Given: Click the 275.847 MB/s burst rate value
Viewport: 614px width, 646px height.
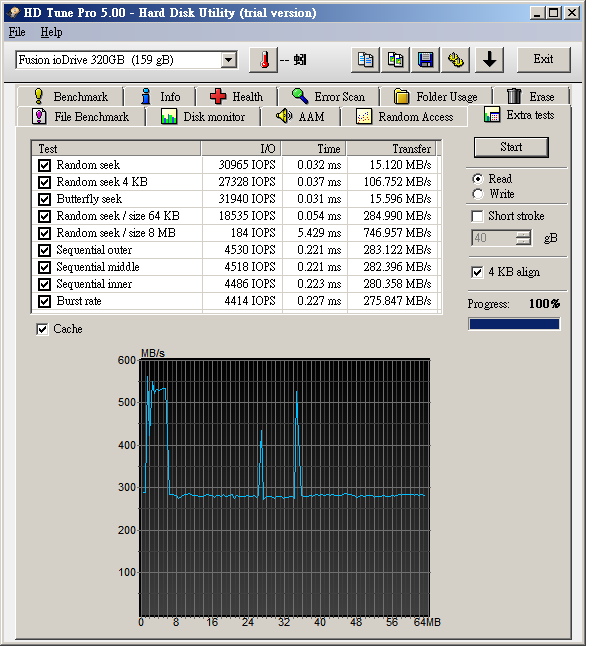Looking at the screenshot, I should [x=397, y=301].
